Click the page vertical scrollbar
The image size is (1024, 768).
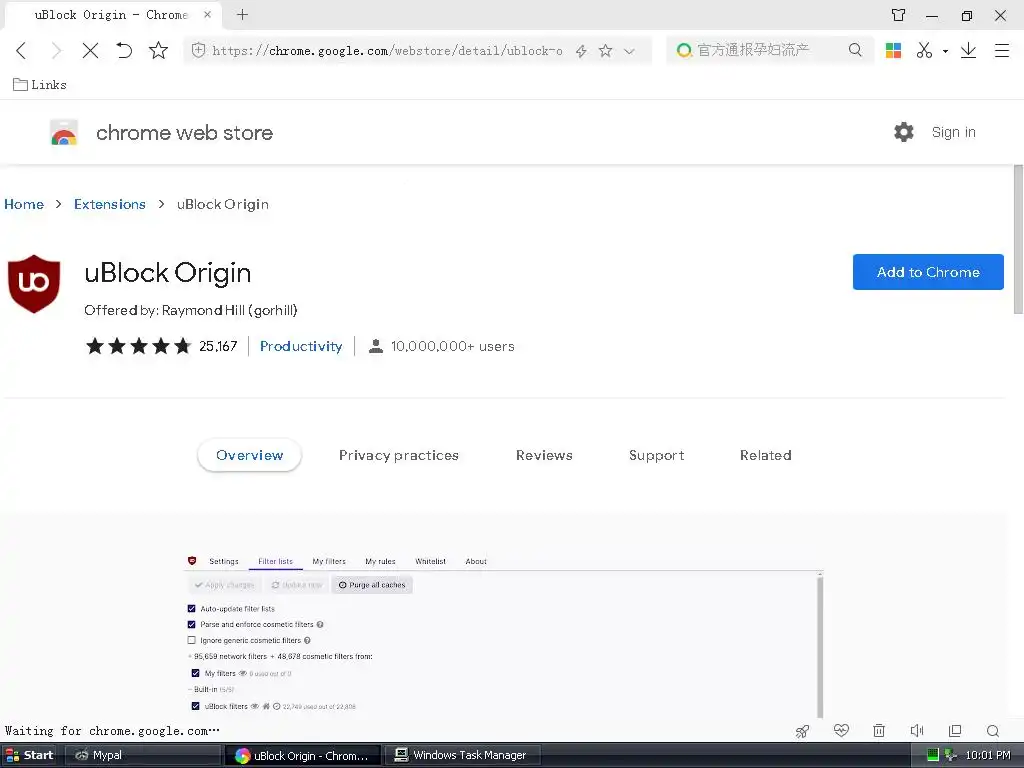pos(1018,238)
